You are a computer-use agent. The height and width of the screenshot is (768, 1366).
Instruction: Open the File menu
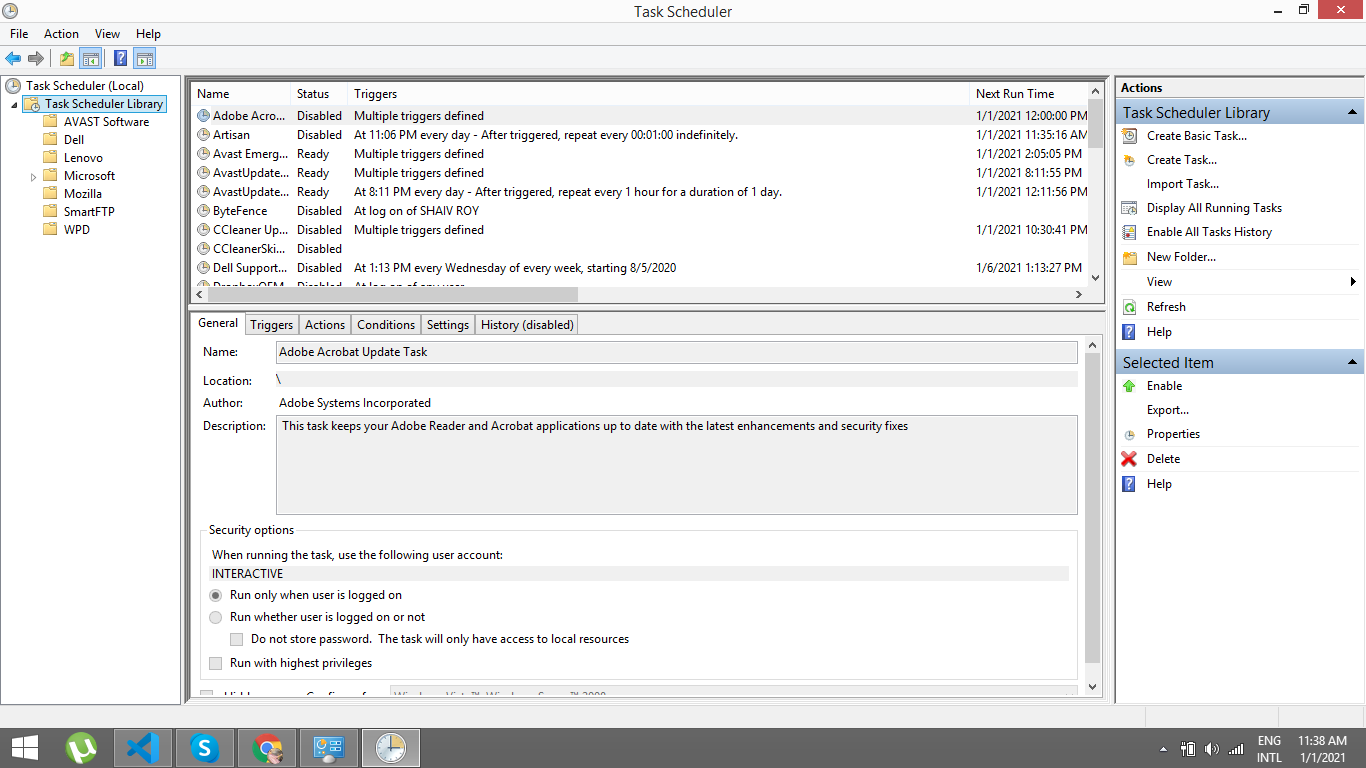[19, 33]
